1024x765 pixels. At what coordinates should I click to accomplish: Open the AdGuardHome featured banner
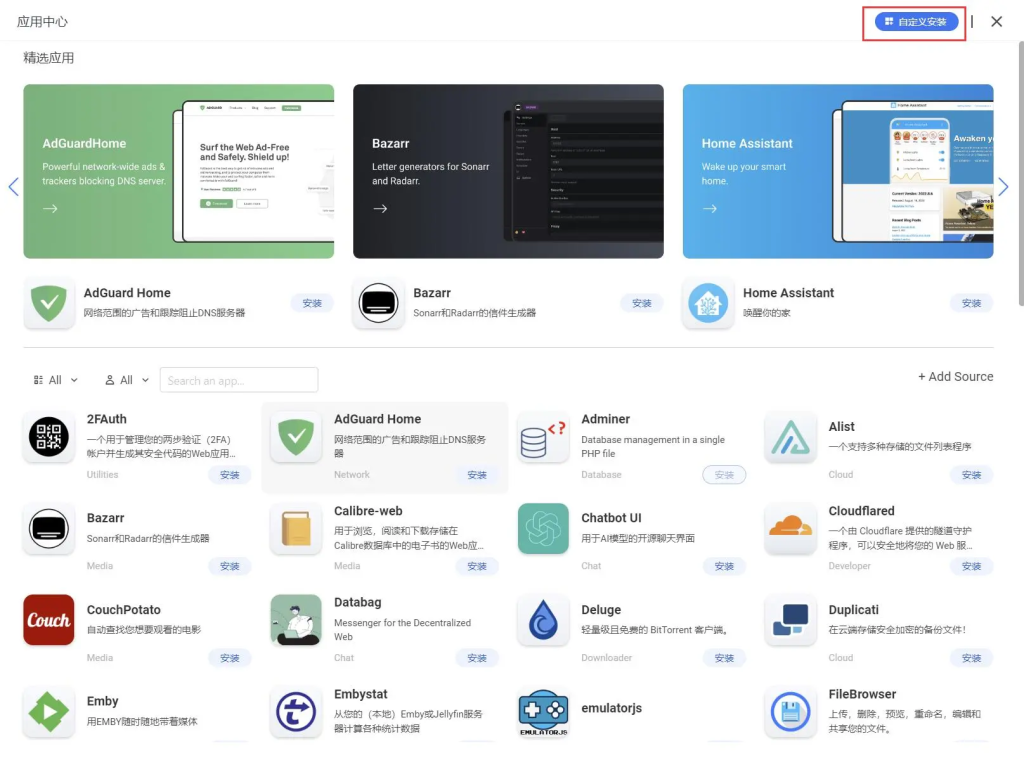[179, 171]
